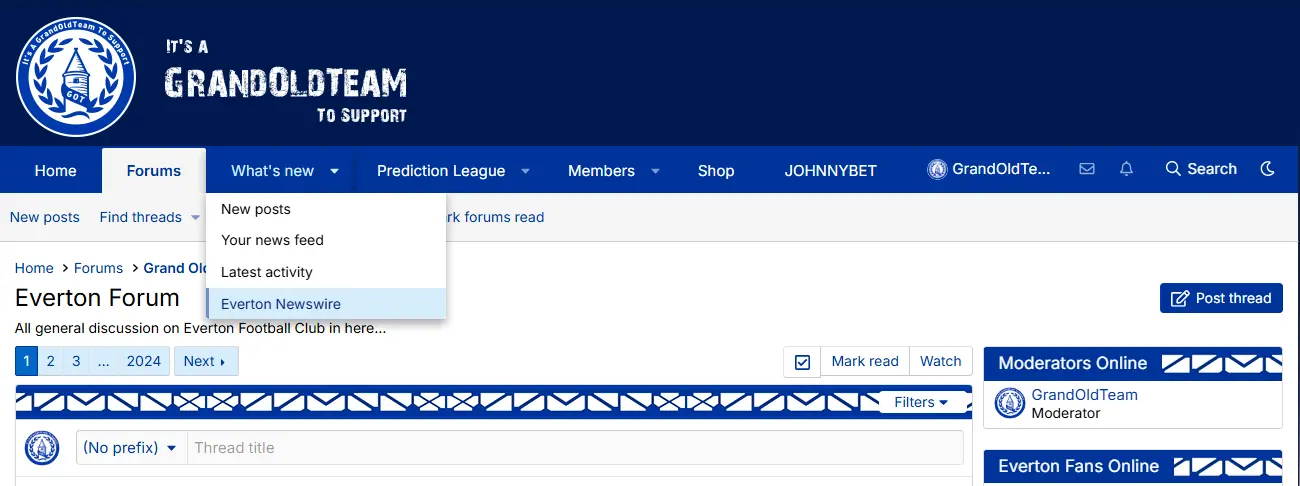Toggle dark mode moon icon
The height and width of the screenshot is (486, 1300).
[1268, 169]
